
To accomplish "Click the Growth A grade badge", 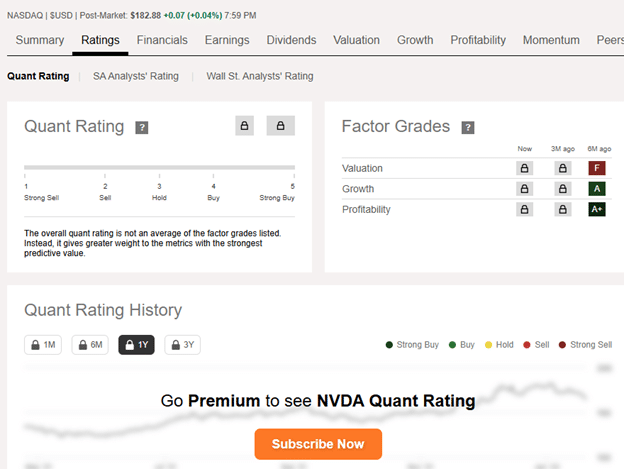I will pos(597,189).
